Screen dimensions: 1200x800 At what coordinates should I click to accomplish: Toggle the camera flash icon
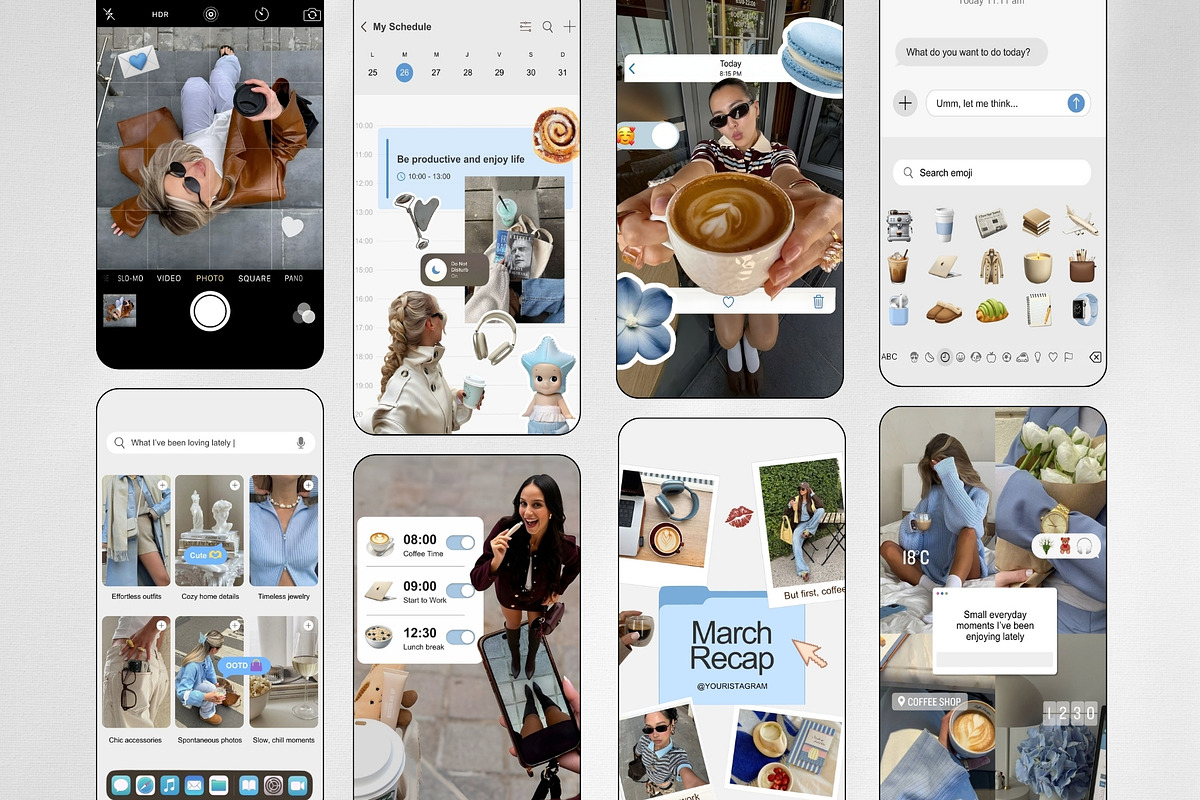[110, 15]
